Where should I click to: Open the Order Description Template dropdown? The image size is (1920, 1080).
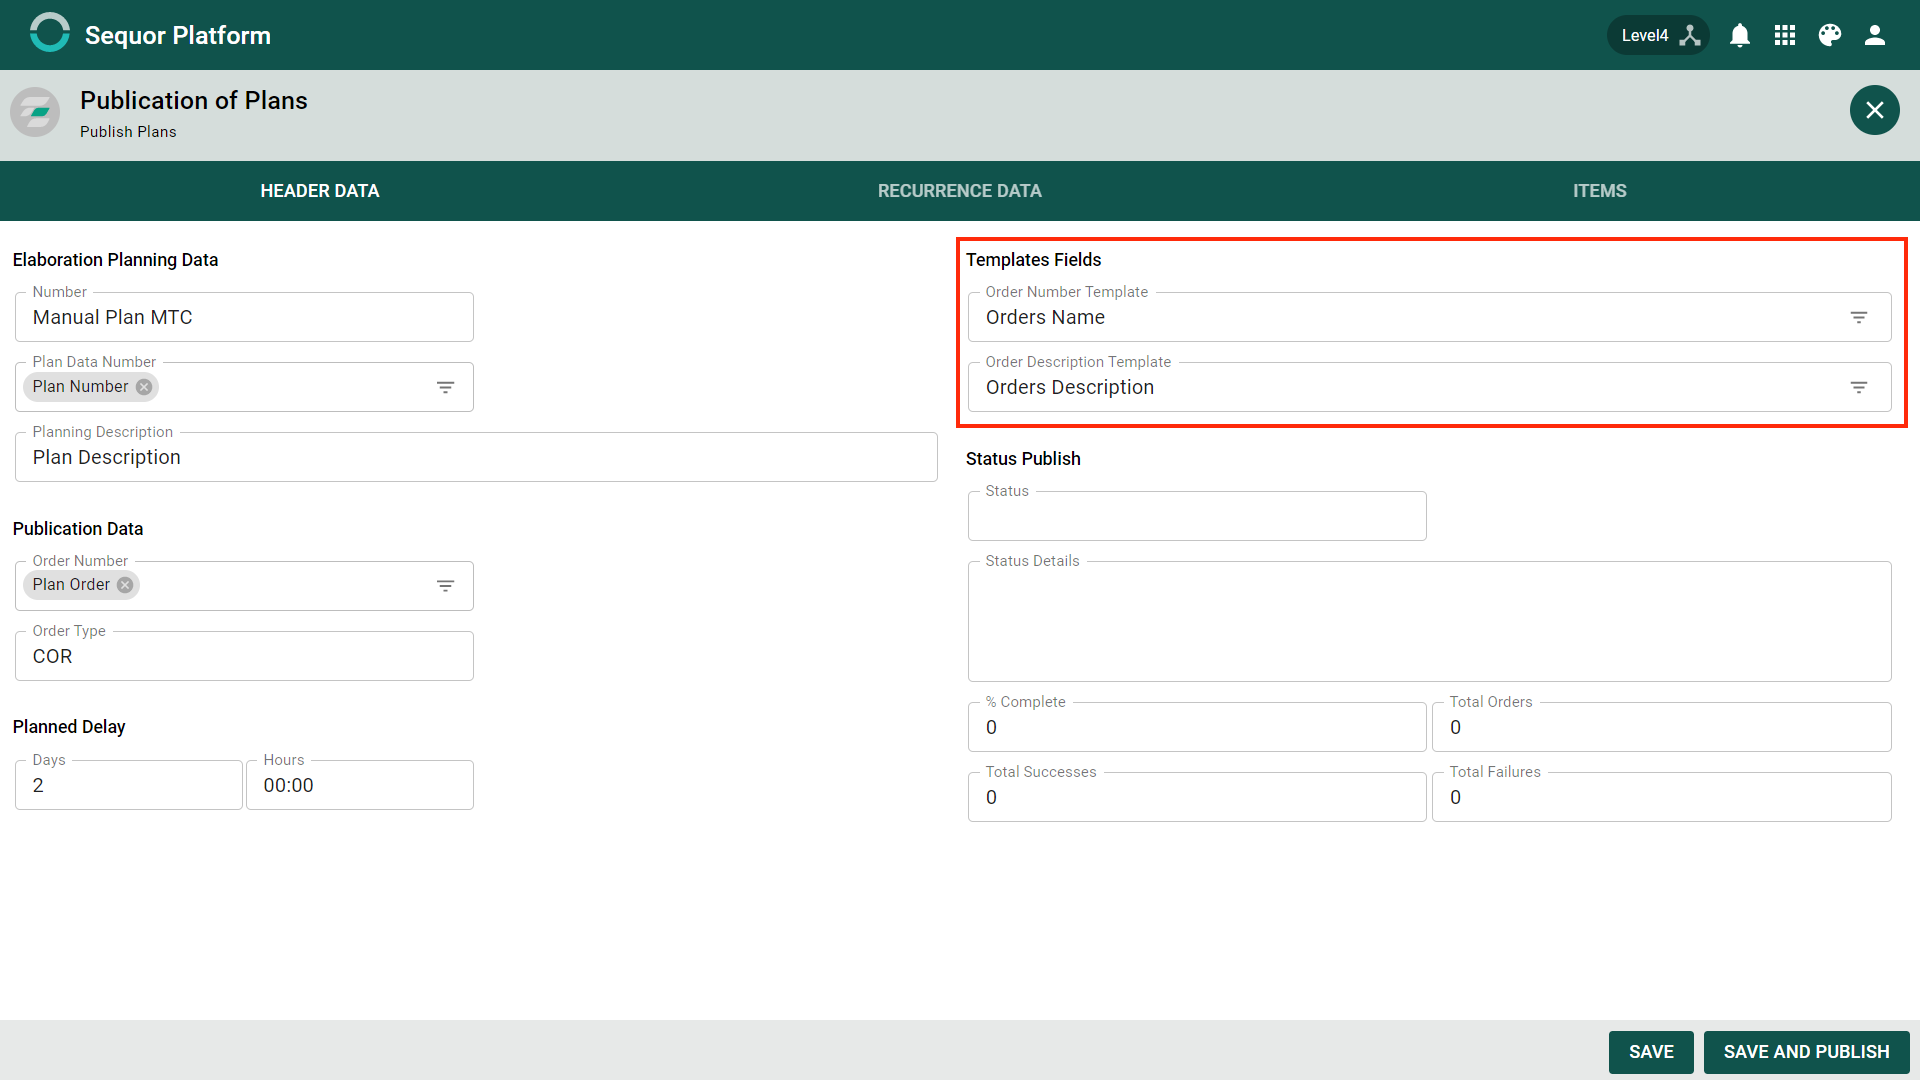point(1859,387)
